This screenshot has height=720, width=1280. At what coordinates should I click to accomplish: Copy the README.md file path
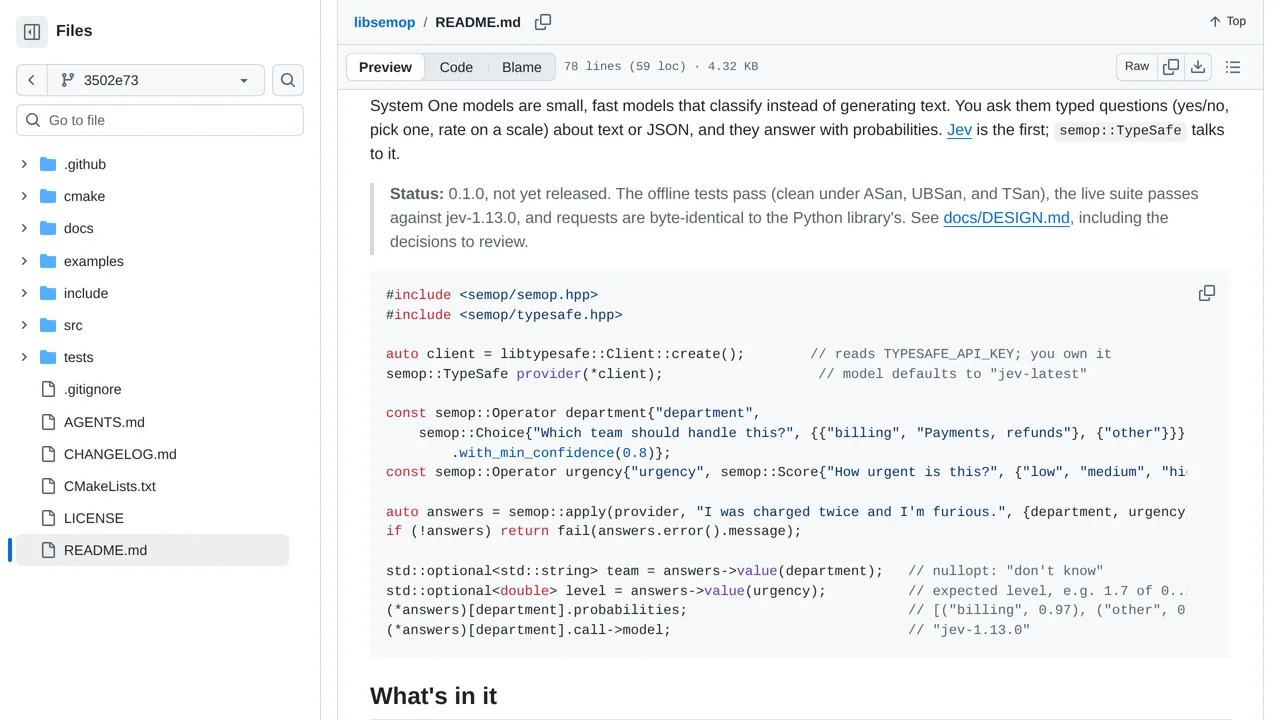pos(543,22)
